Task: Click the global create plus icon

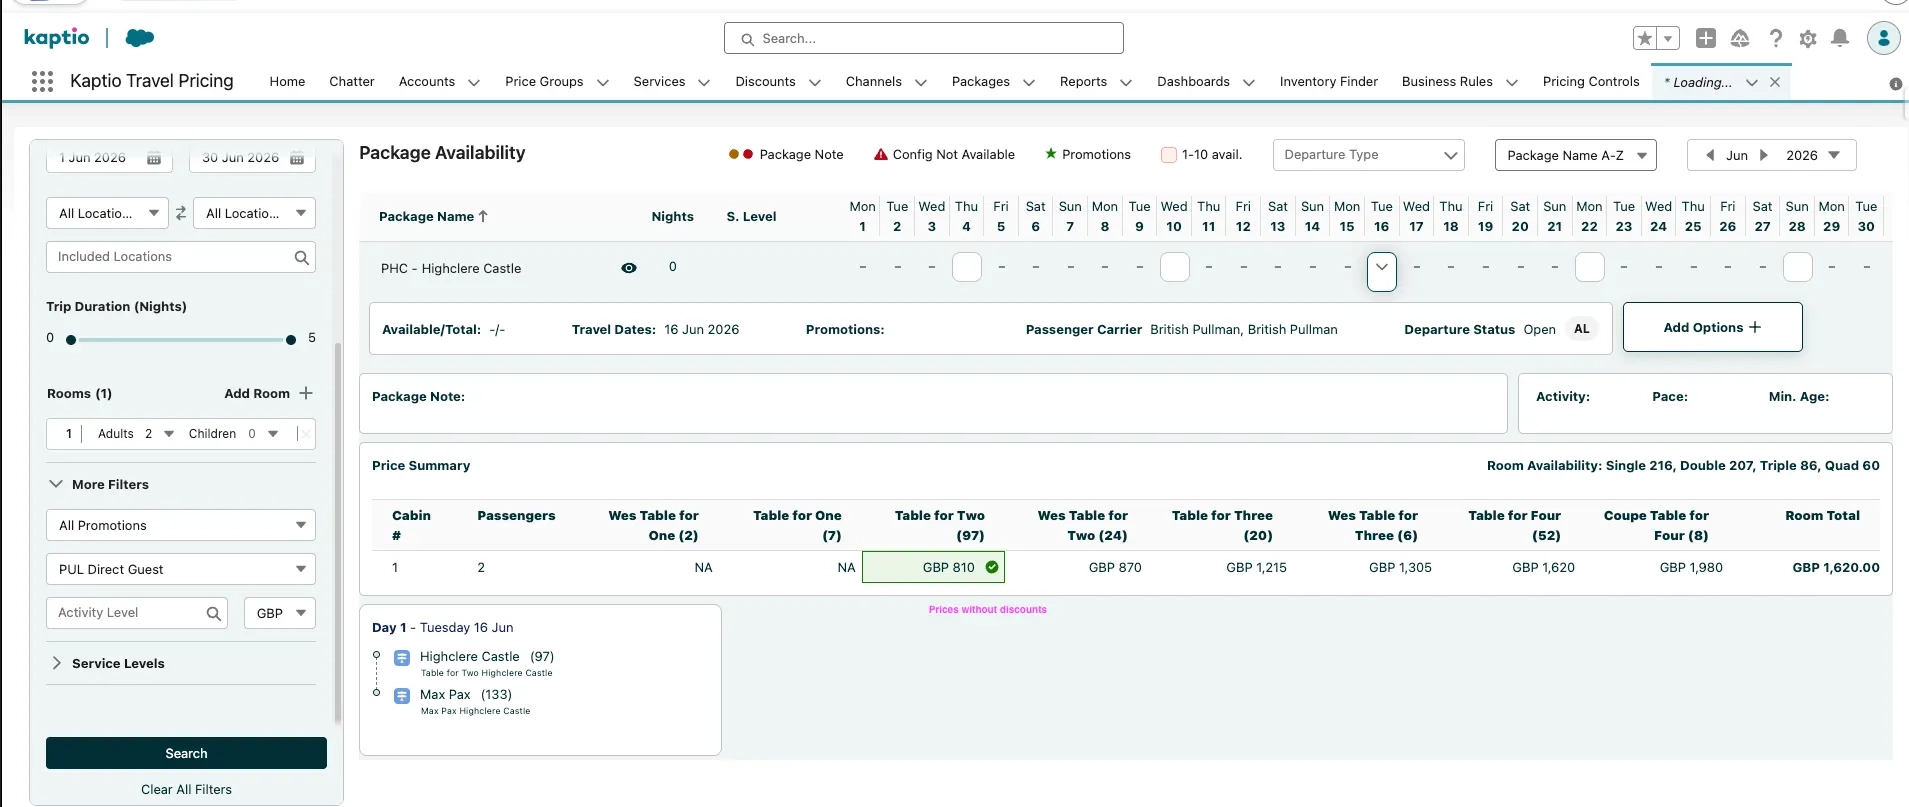Action: [1706, 38]
